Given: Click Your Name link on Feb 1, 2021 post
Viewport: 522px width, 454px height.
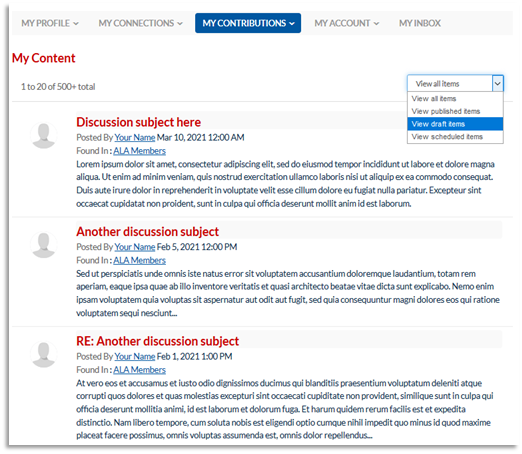Looking at the screenshot, I should point(135,356).
